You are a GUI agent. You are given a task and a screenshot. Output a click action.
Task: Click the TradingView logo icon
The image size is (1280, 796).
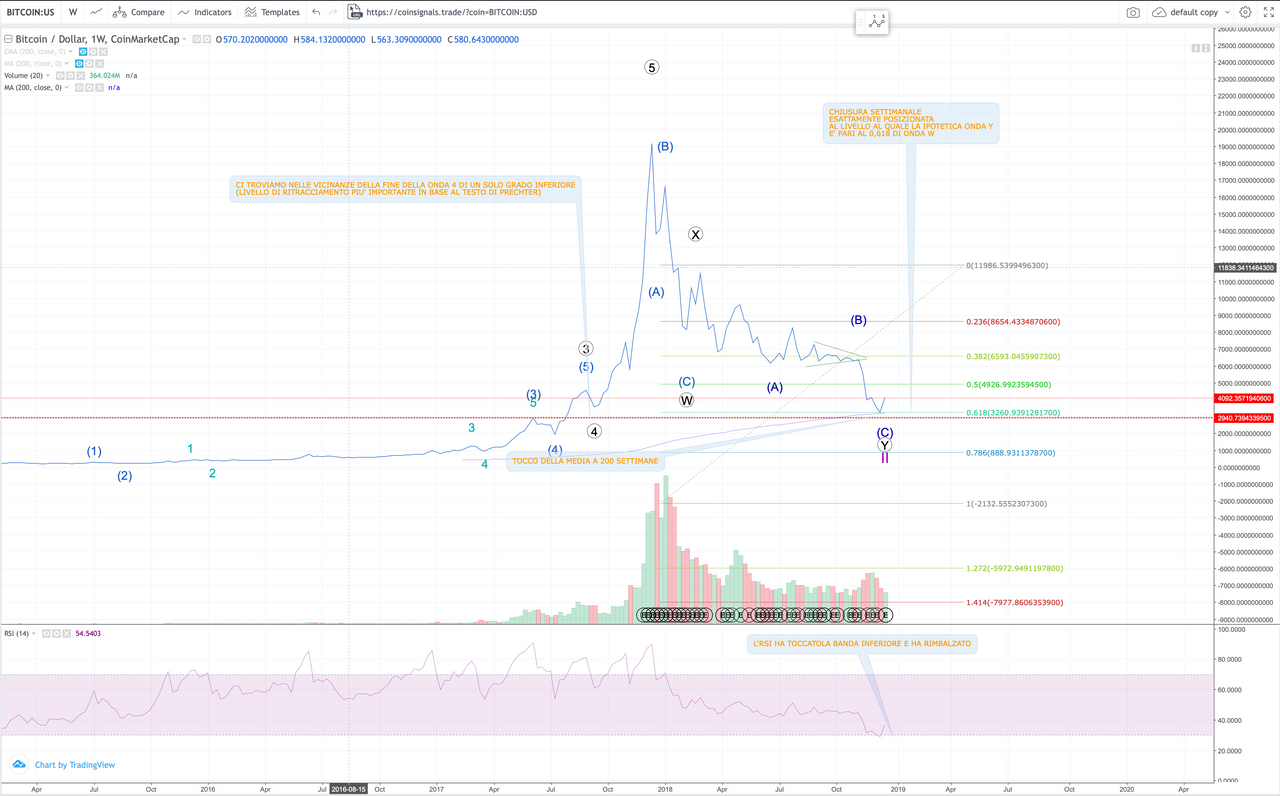pos(19,765)
